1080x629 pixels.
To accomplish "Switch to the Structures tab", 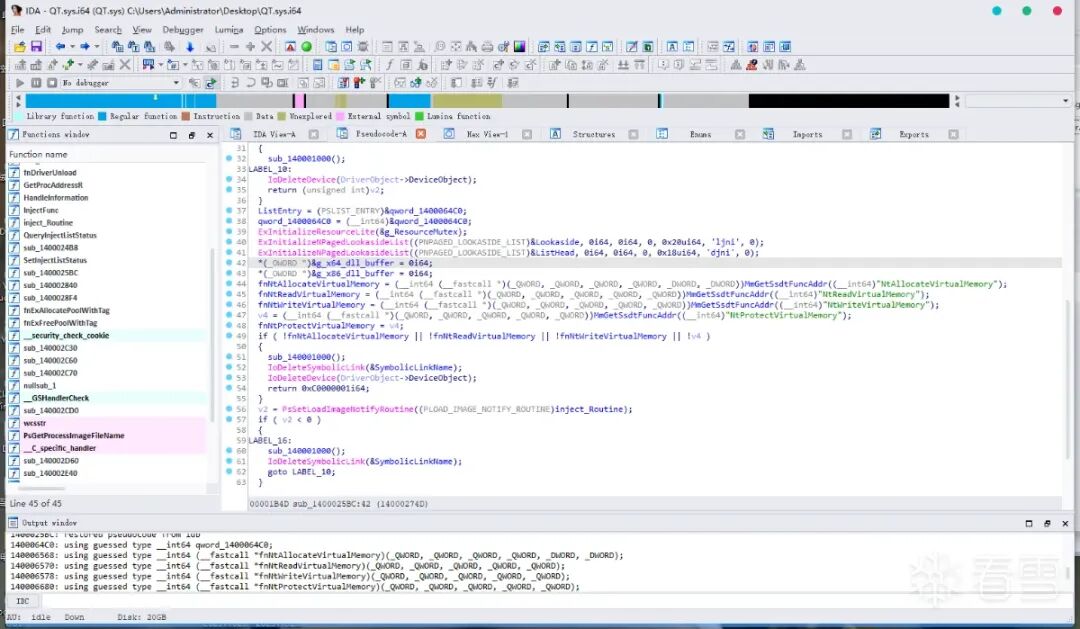I will (594, 134).
